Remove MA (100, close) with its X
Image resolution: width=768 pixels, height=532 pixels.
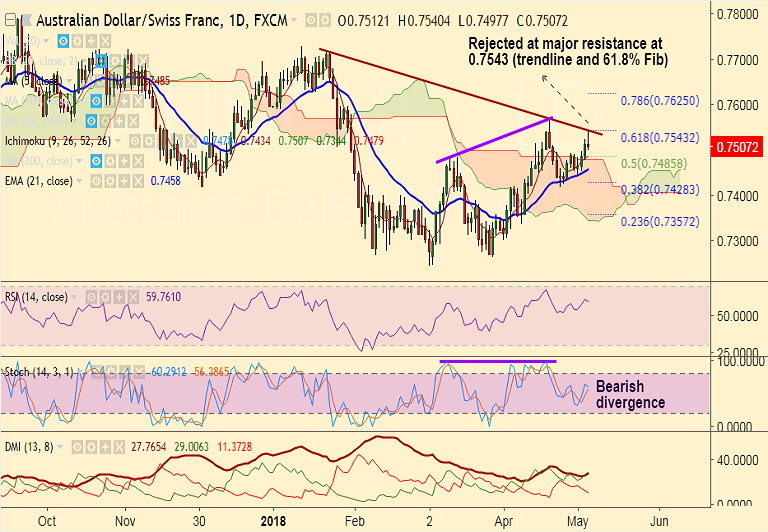point(139,101)
